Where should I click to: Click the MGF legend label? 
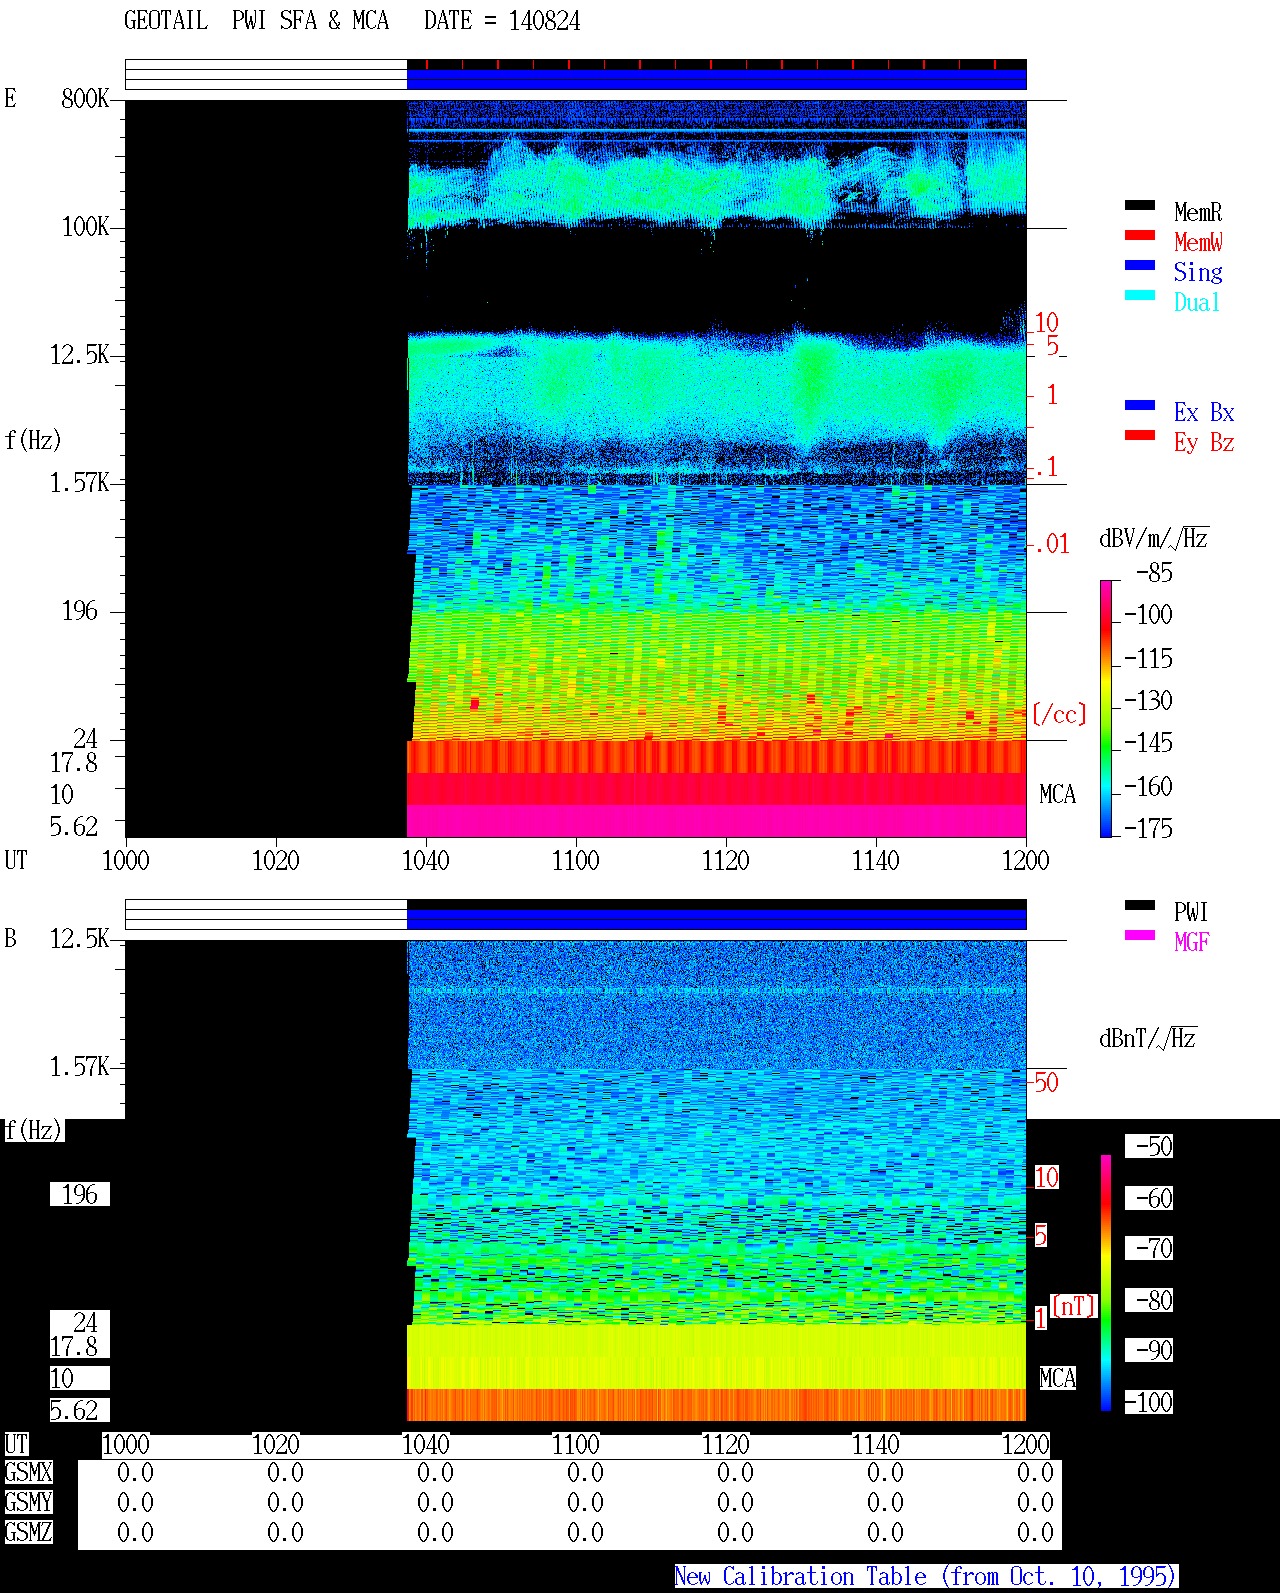[1191, 942]
